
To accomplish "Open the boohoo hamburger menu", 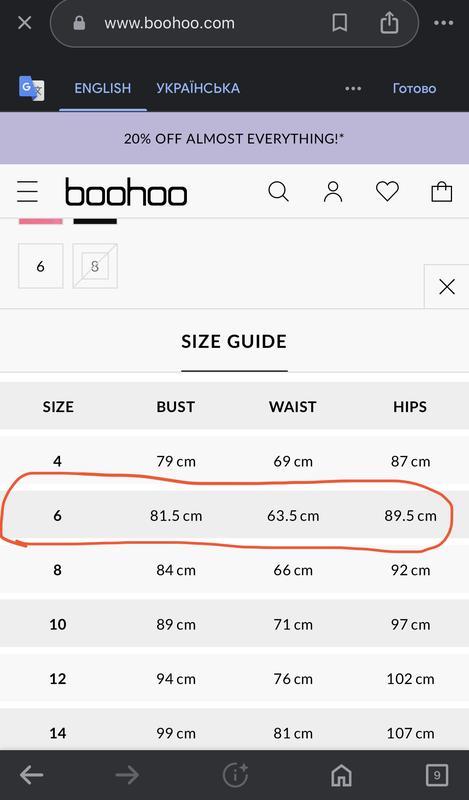I will [x=27, y=191].
